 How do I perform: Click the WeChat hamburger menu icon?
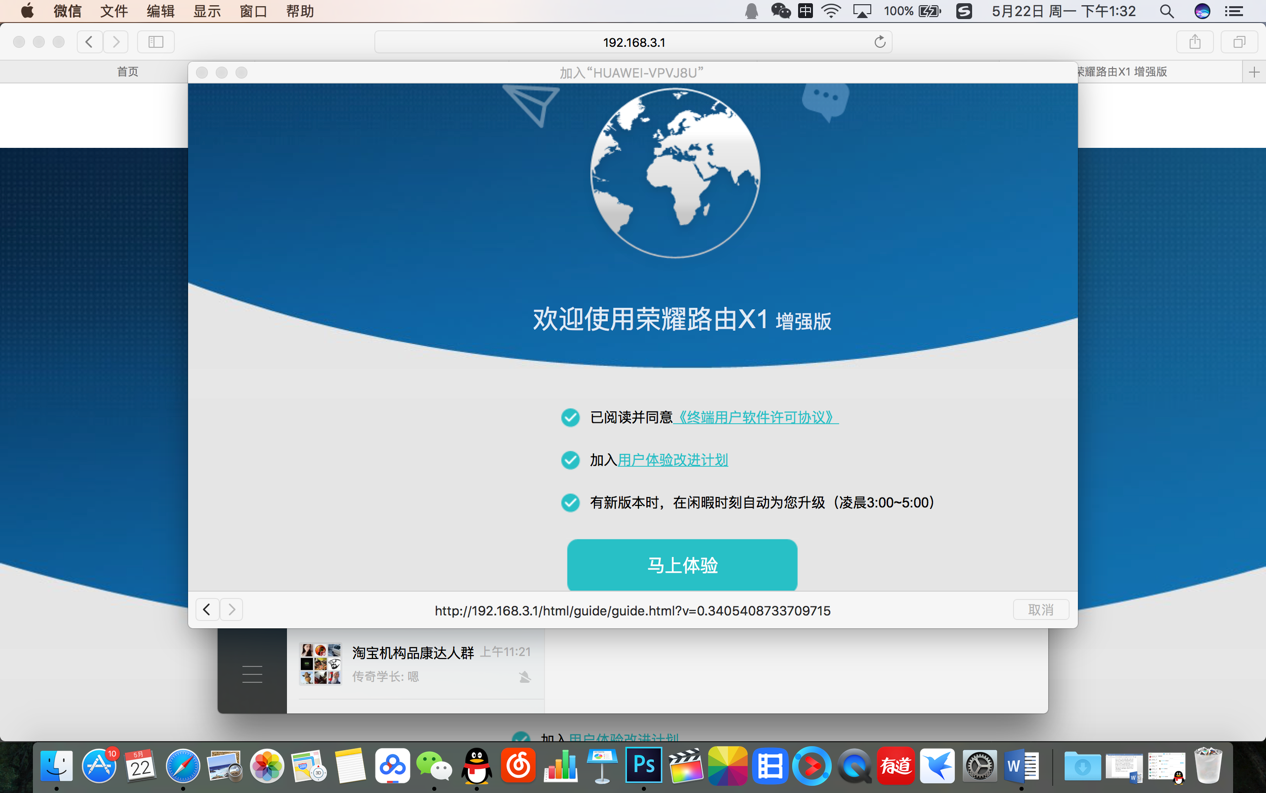point(252,674)
